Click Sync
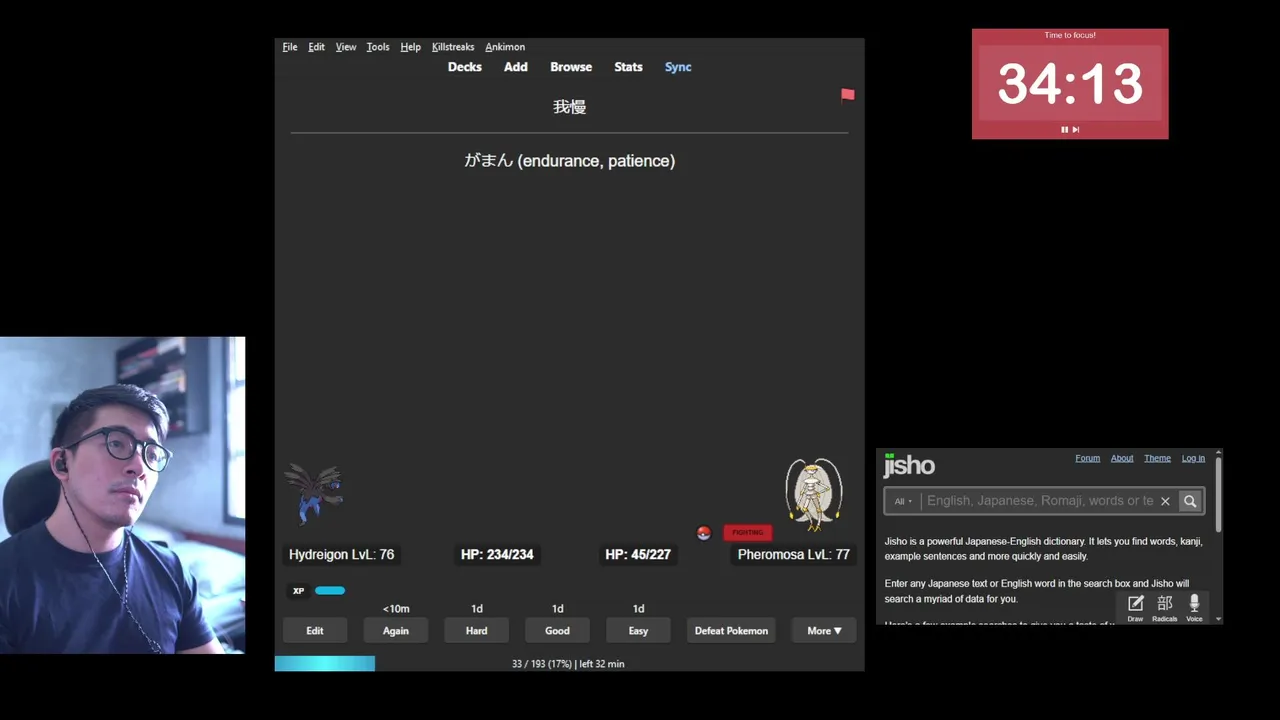 click(x=678, y=67)
